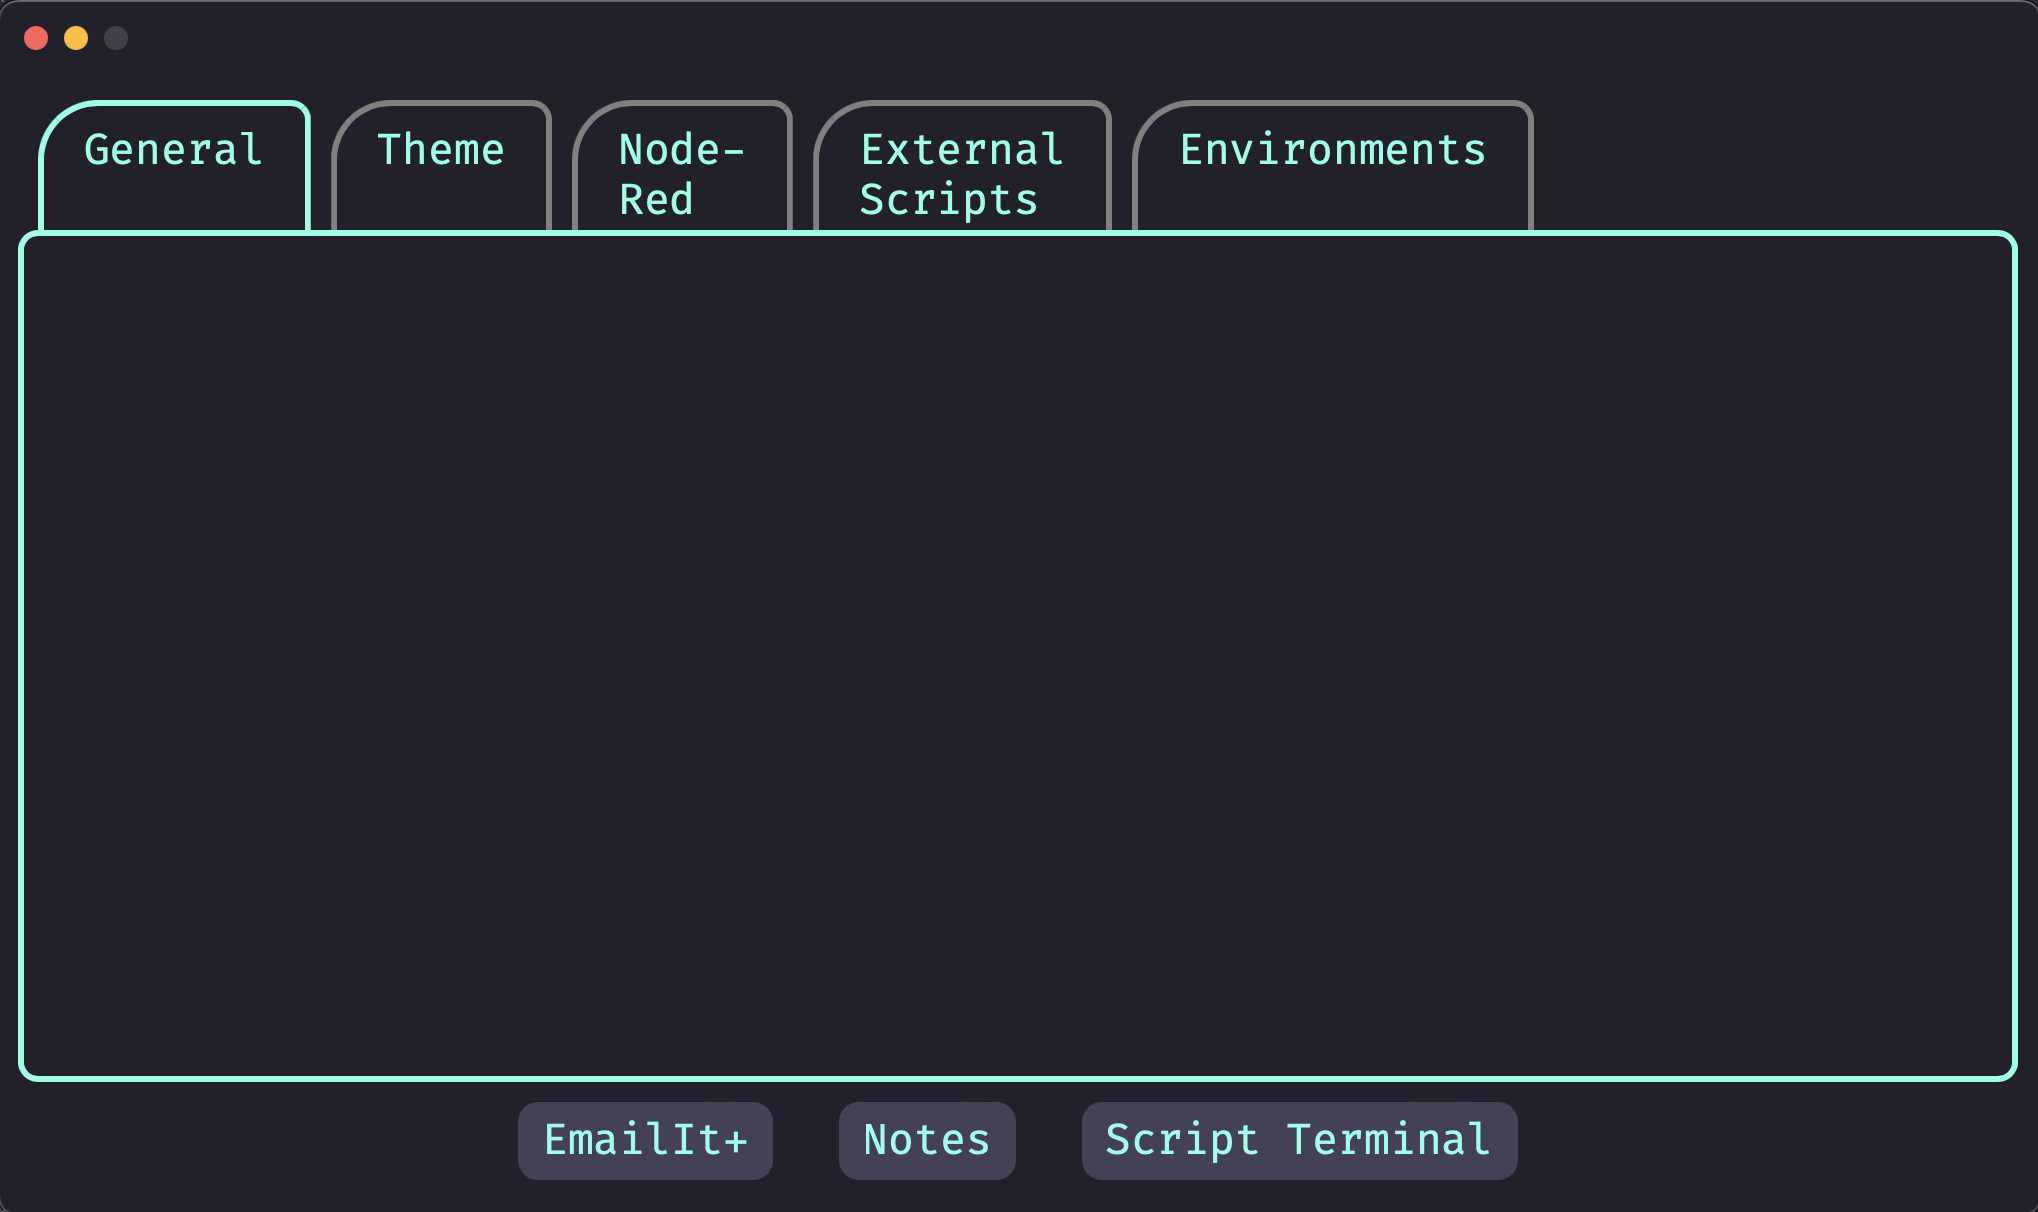2038x1212 pixels.
Task: Switch to the Theme tab
Action: tap(441, 166)
